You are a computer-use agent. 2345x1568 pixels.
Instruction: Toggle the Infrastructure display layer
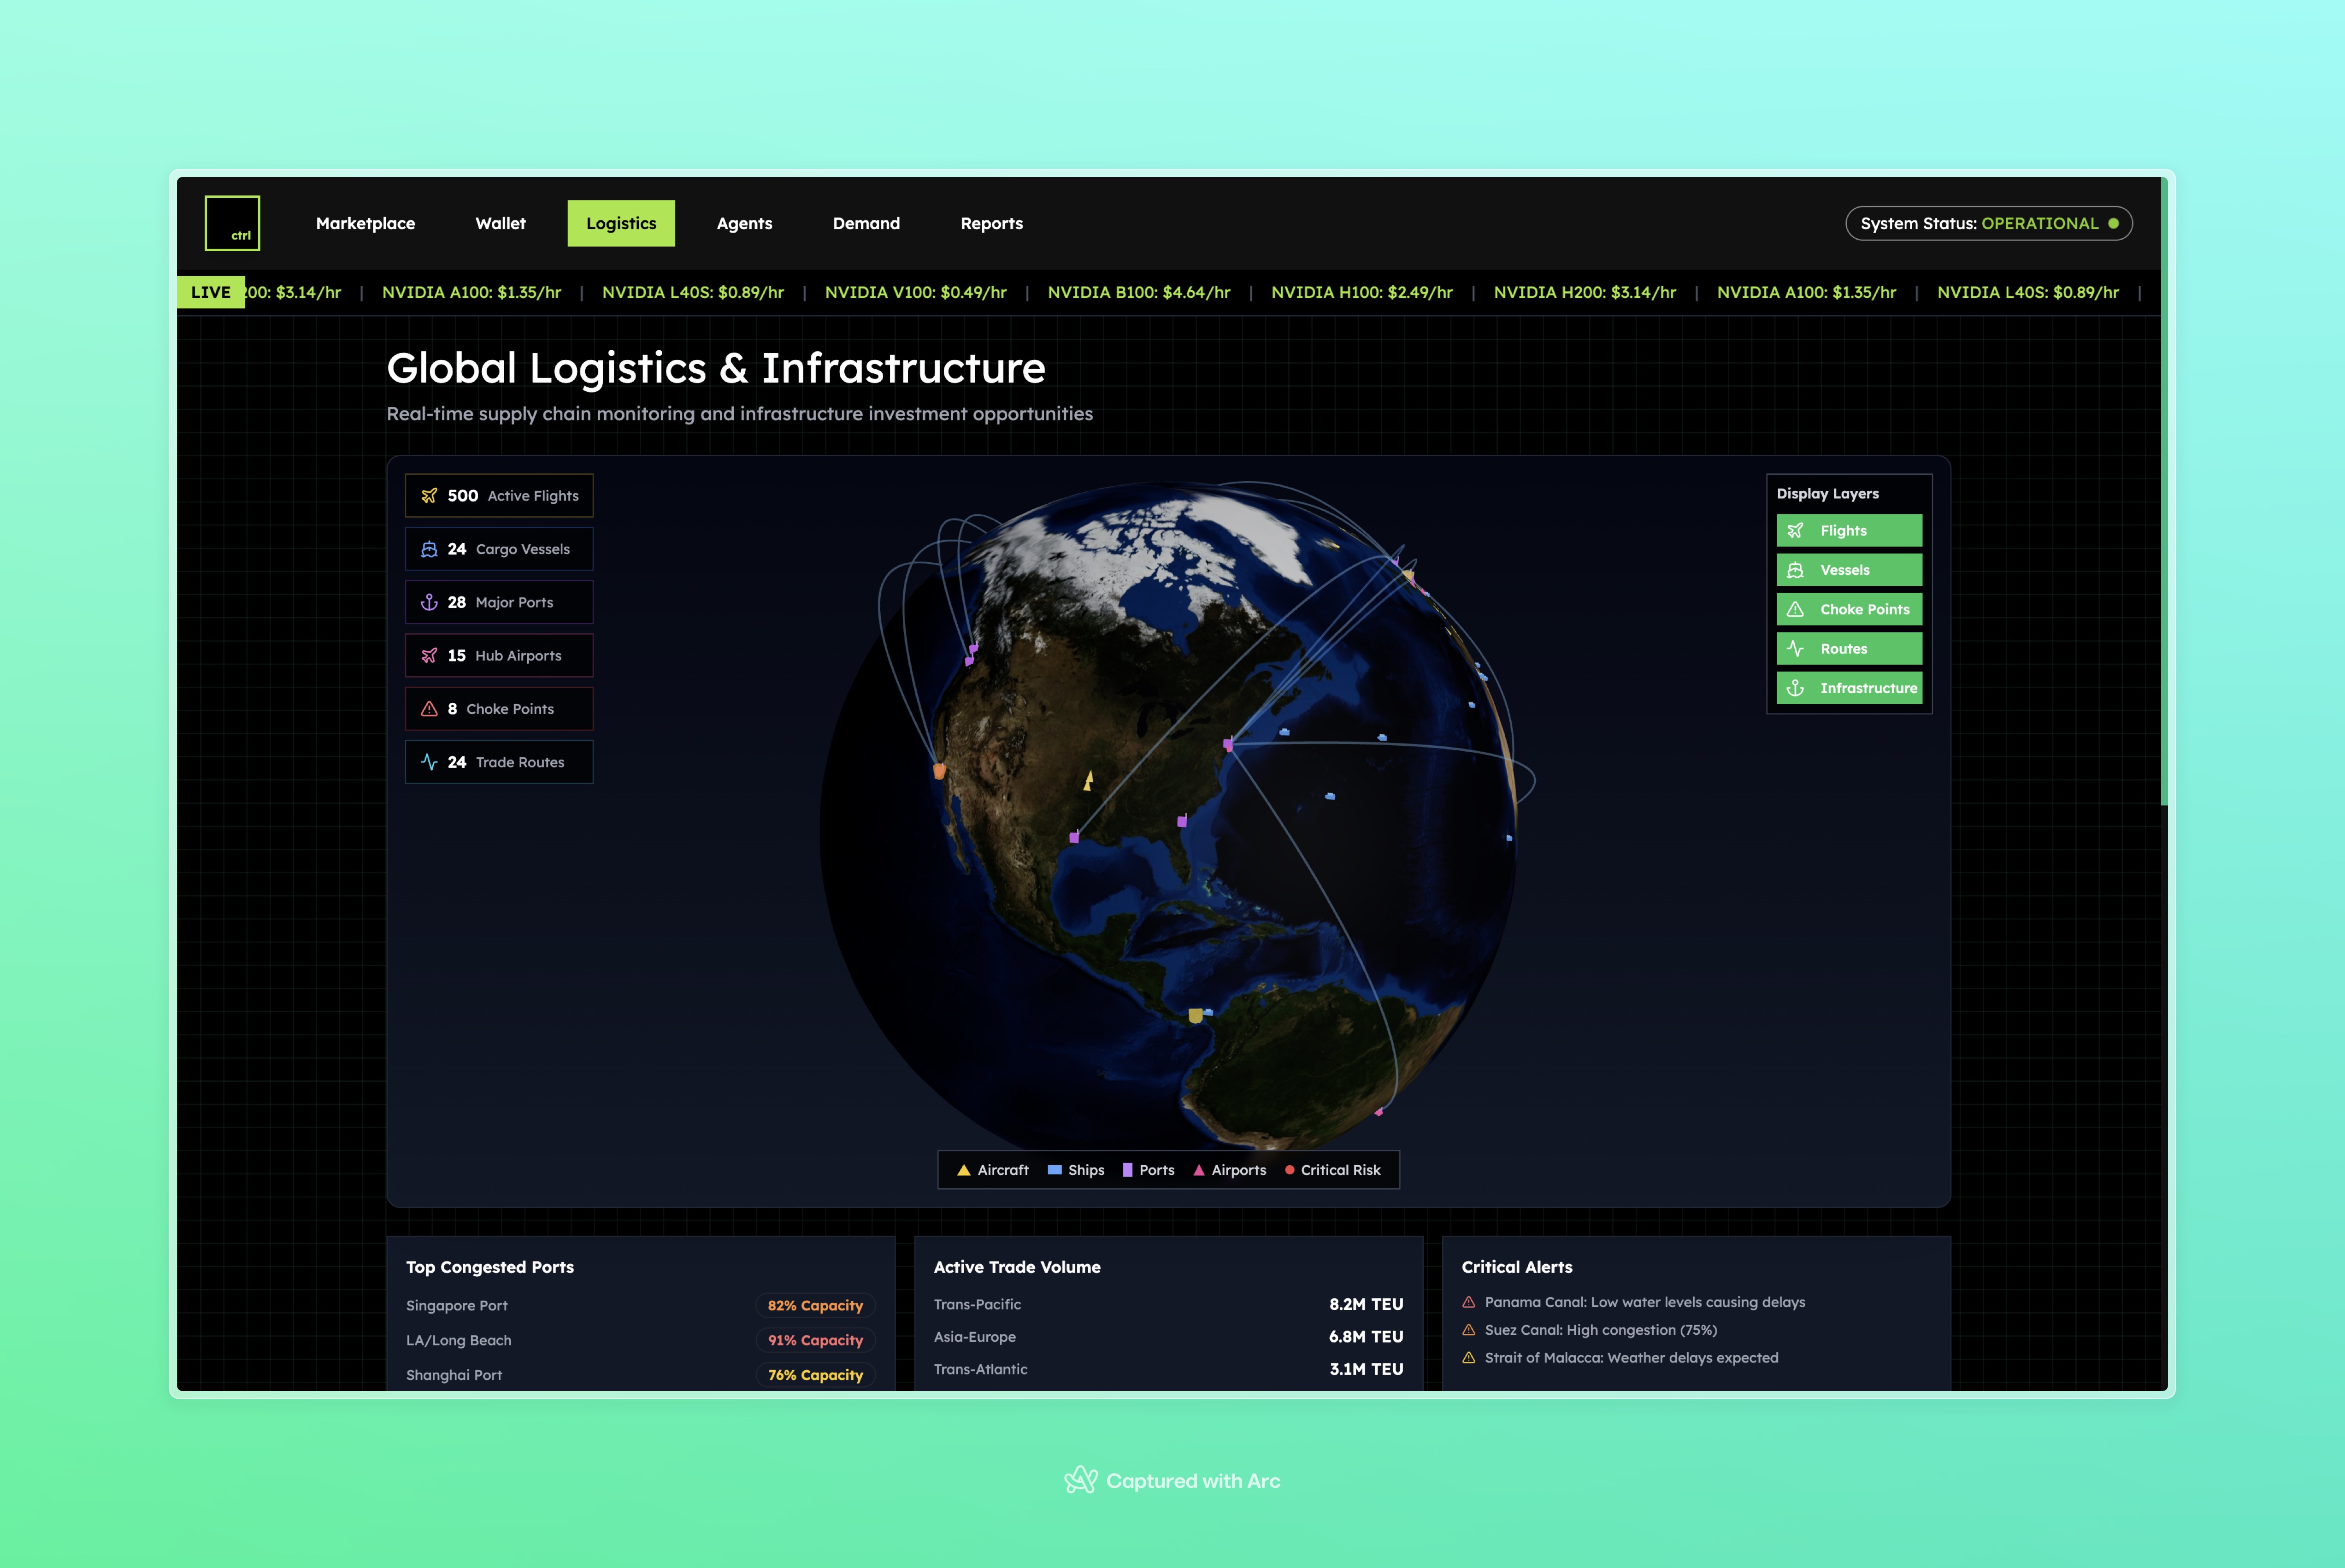pyautogui.click(x=1848, y=688)
